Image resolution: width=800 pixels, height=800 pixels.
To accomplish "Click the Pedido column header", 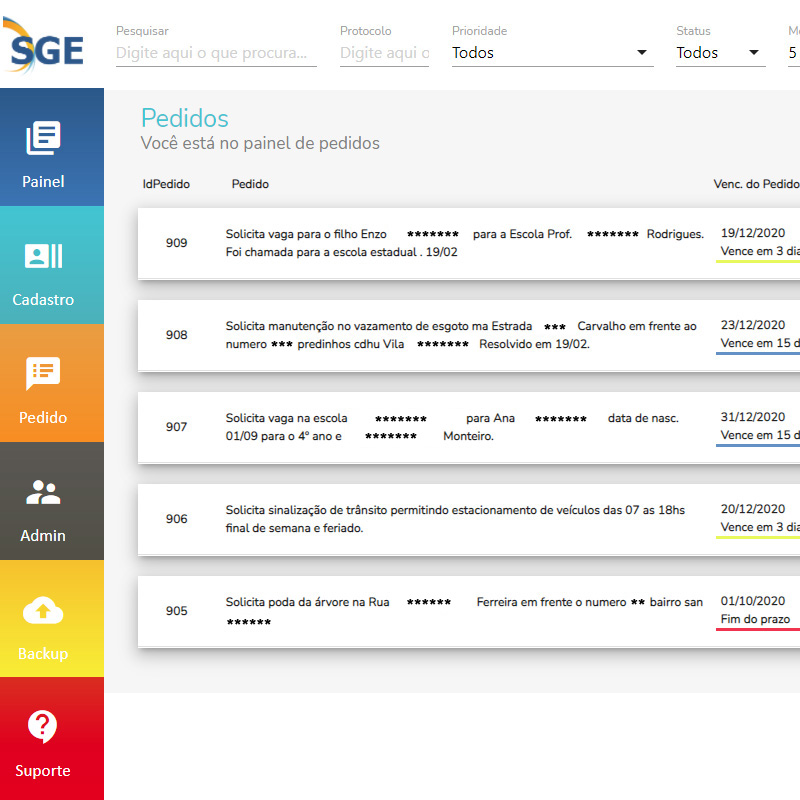I will click(250, 184).
